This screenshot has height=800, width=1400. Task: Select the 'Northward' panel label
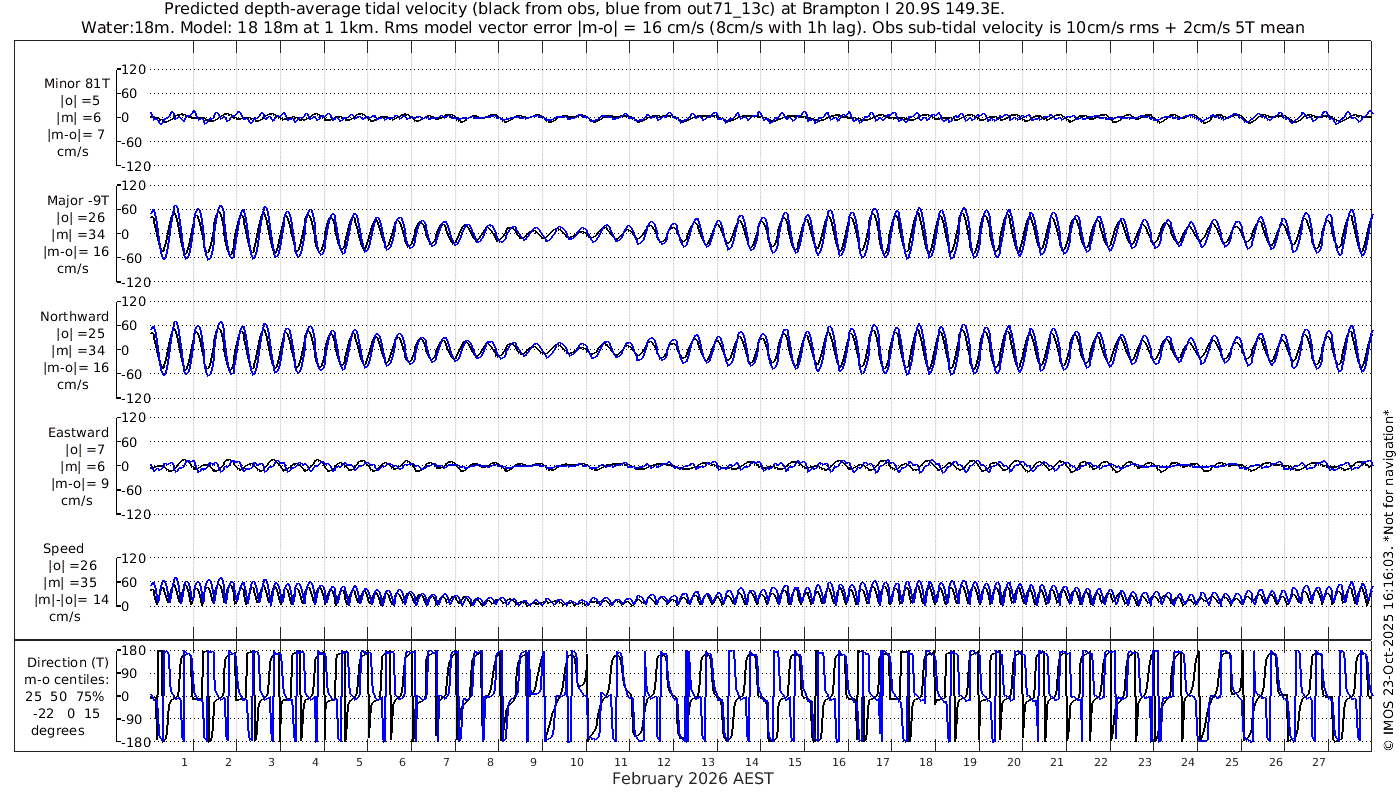pyautogui.click(x=74, y=316)
